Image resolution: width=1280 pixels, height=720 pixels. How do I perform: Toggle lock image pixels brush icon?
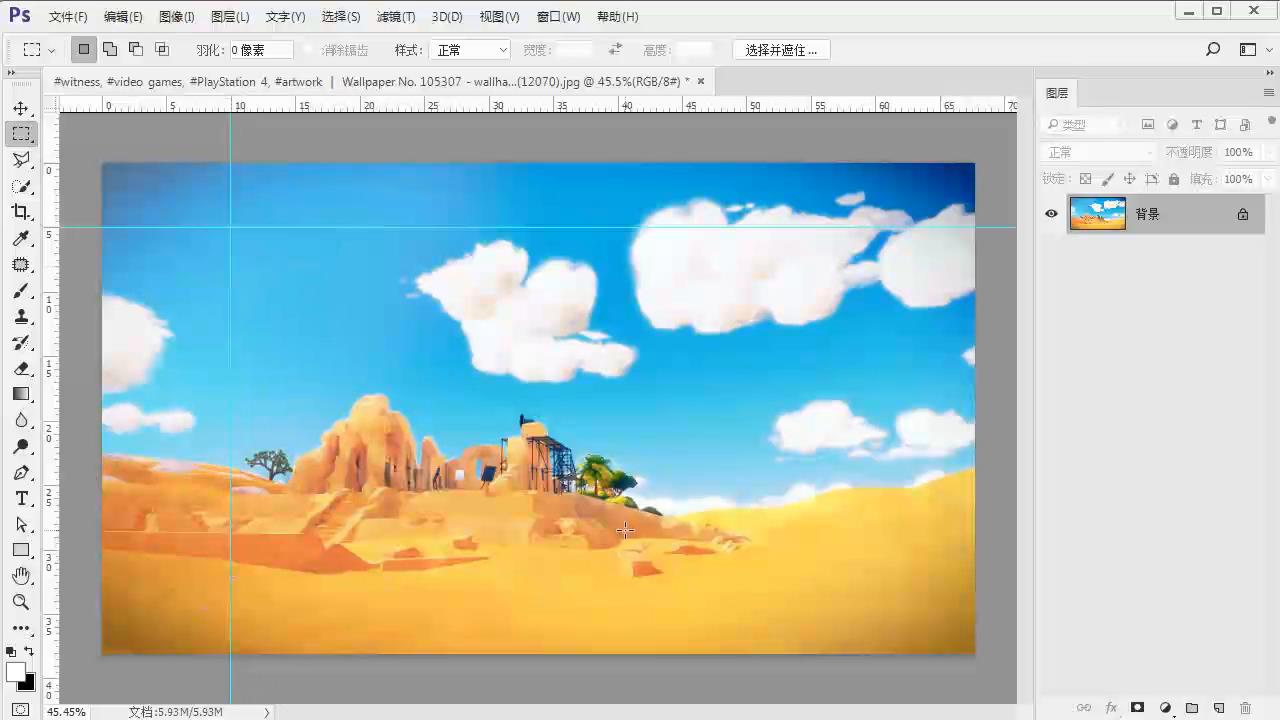pos(1107,179)
